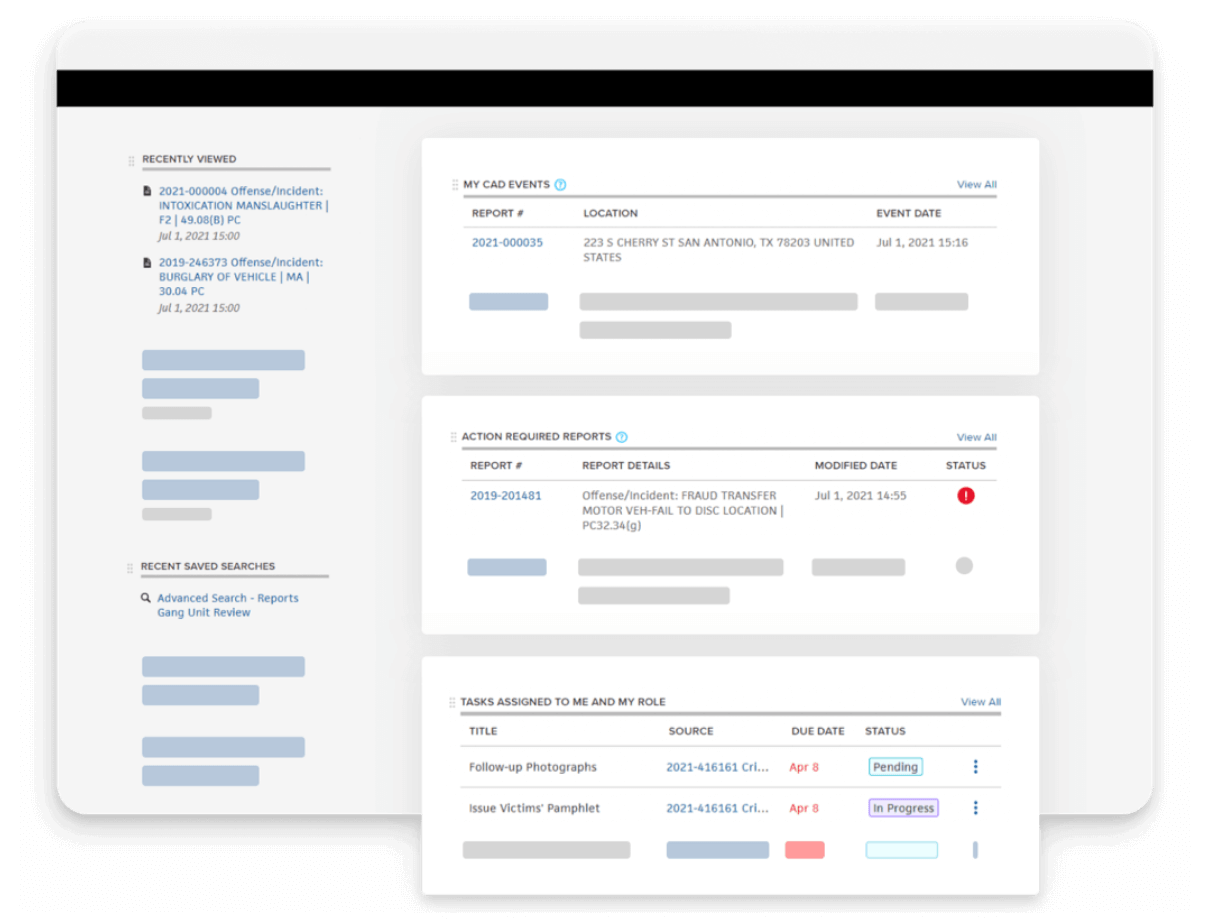
Task: Click the document icon for incident 2019-246373
Action: click(x=147, y=262)
